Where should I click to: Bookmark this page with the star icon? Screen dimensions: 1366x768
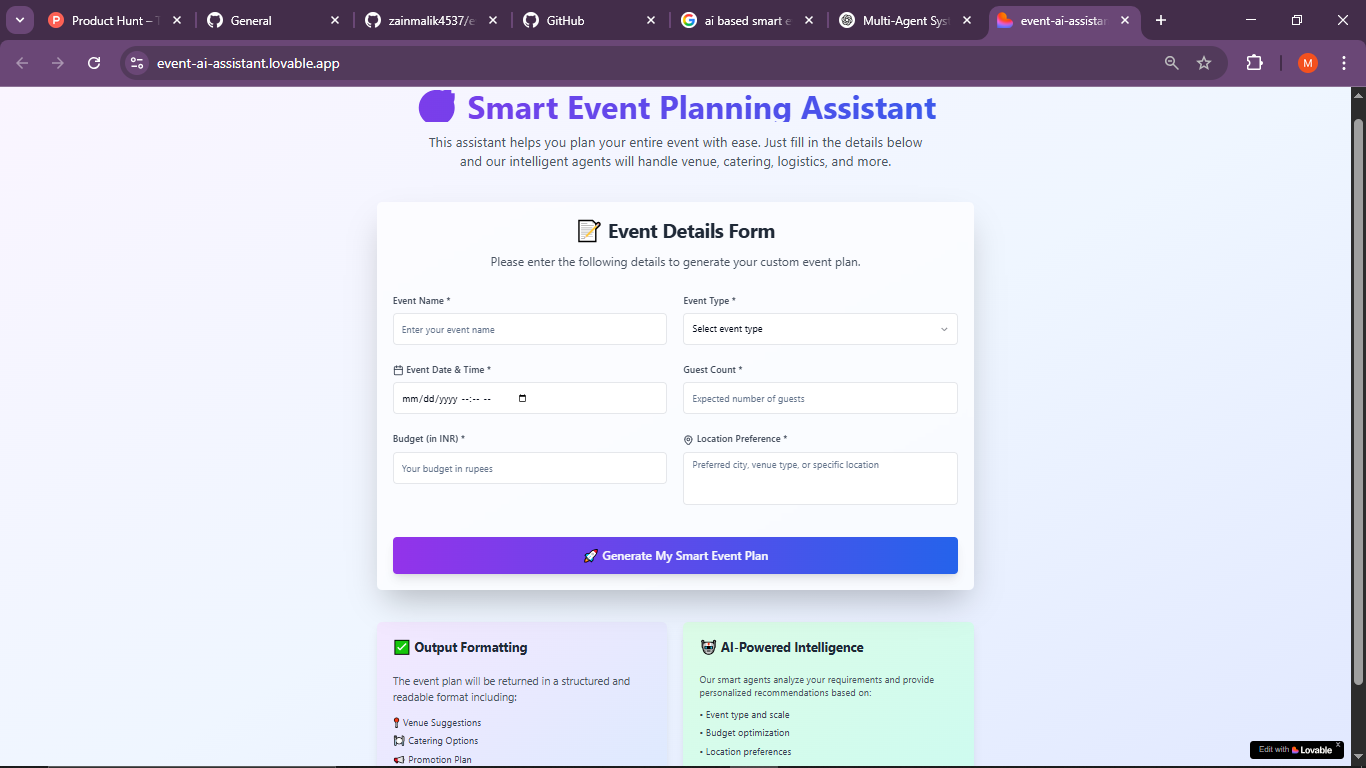click(1204, 63)
